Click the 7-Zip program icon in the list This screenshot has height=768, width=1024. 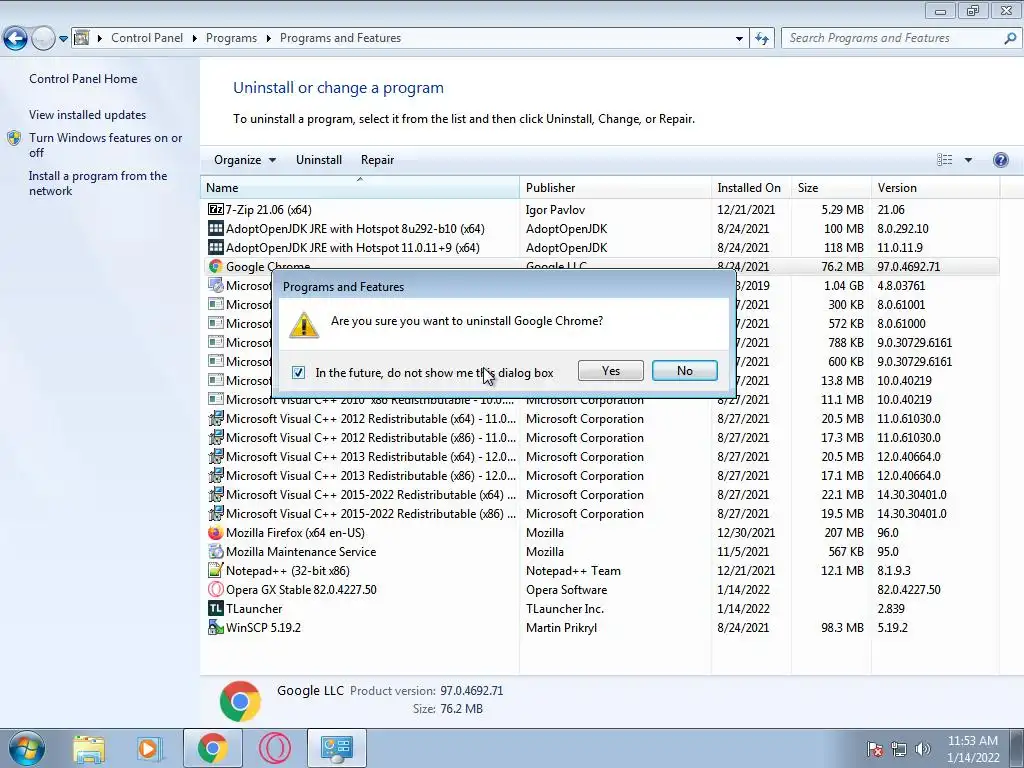[216, 210]
